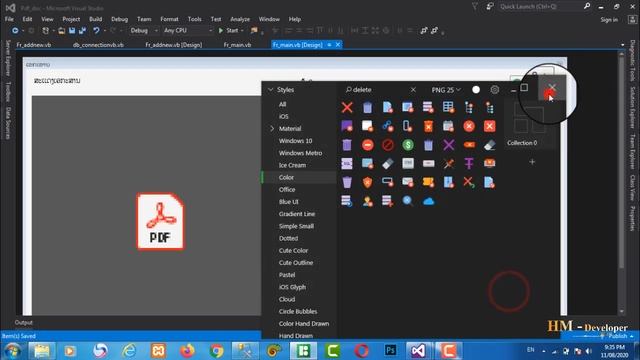Pick the delete mail envelope icon
This screenshot has height=360, width=640.
point(408,182)
